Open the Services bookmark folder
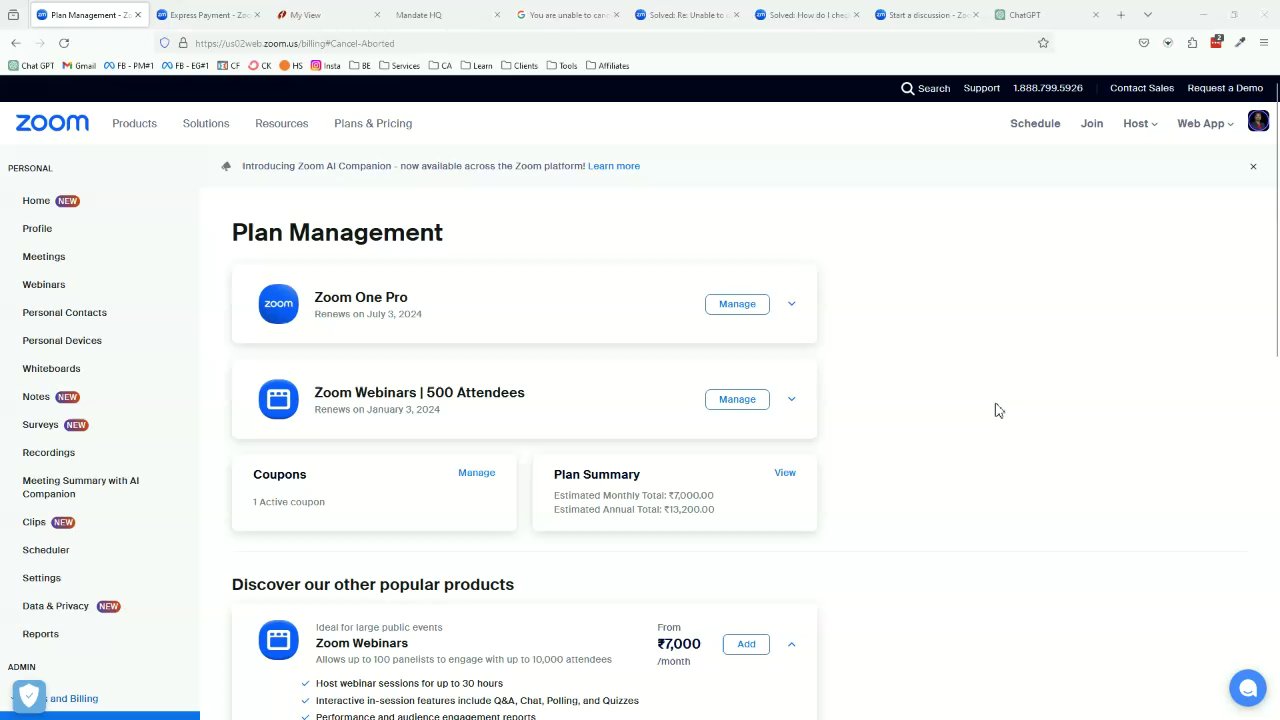This screenshot has height=720, width=1280. tap(399, 66)
